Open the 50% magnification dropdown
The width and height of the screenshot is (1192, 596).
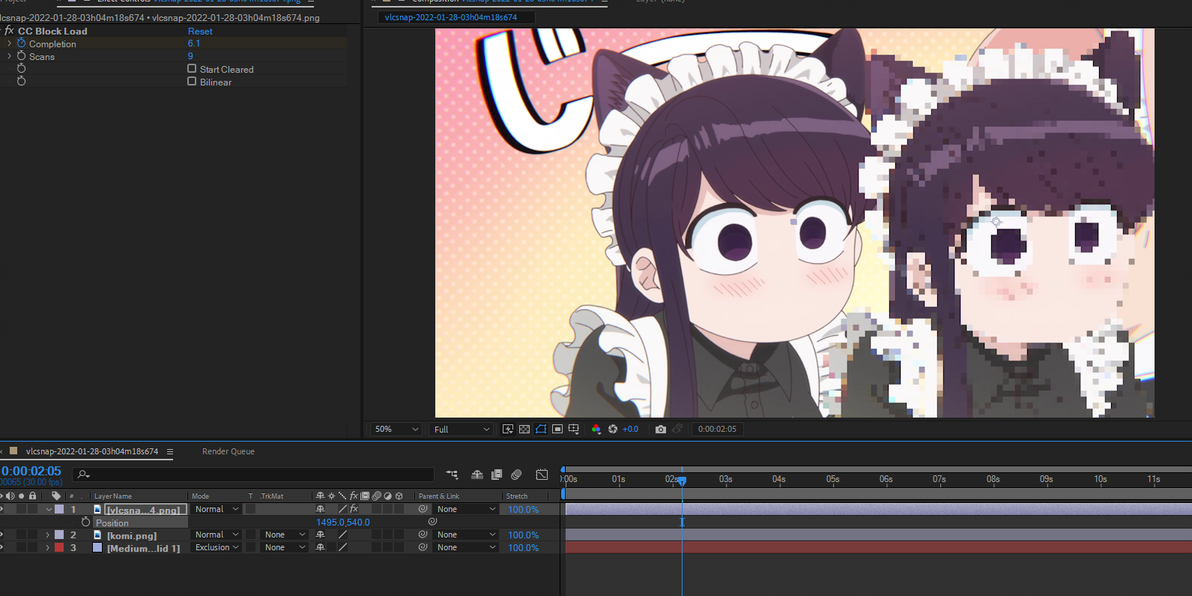[x=395, y=430]
